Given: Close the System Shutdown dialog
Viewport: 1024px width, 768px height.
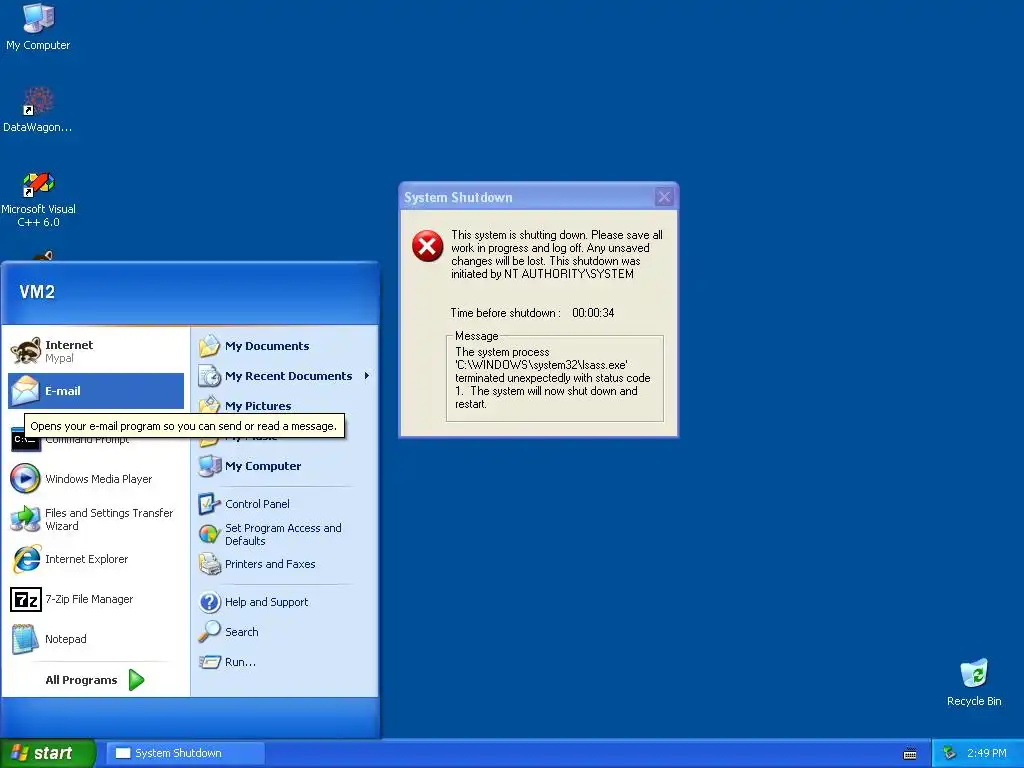Looking at the screenshot, I should [664, 197].
